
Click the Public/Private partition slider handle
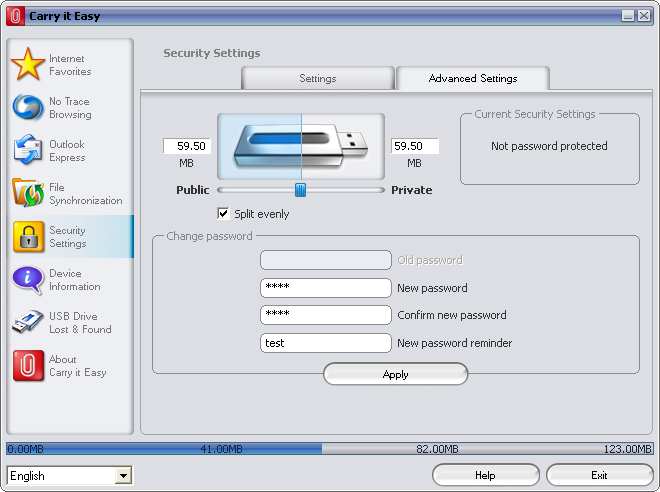(x=301, y=190)
